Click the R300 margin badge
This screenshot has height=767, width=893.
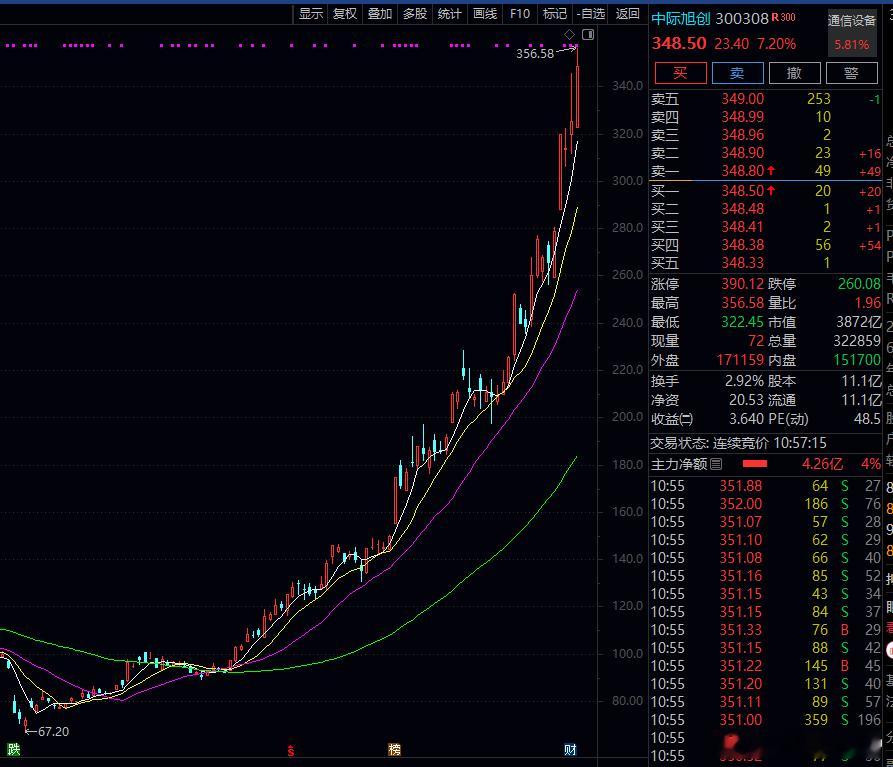[x=784, y=18]
